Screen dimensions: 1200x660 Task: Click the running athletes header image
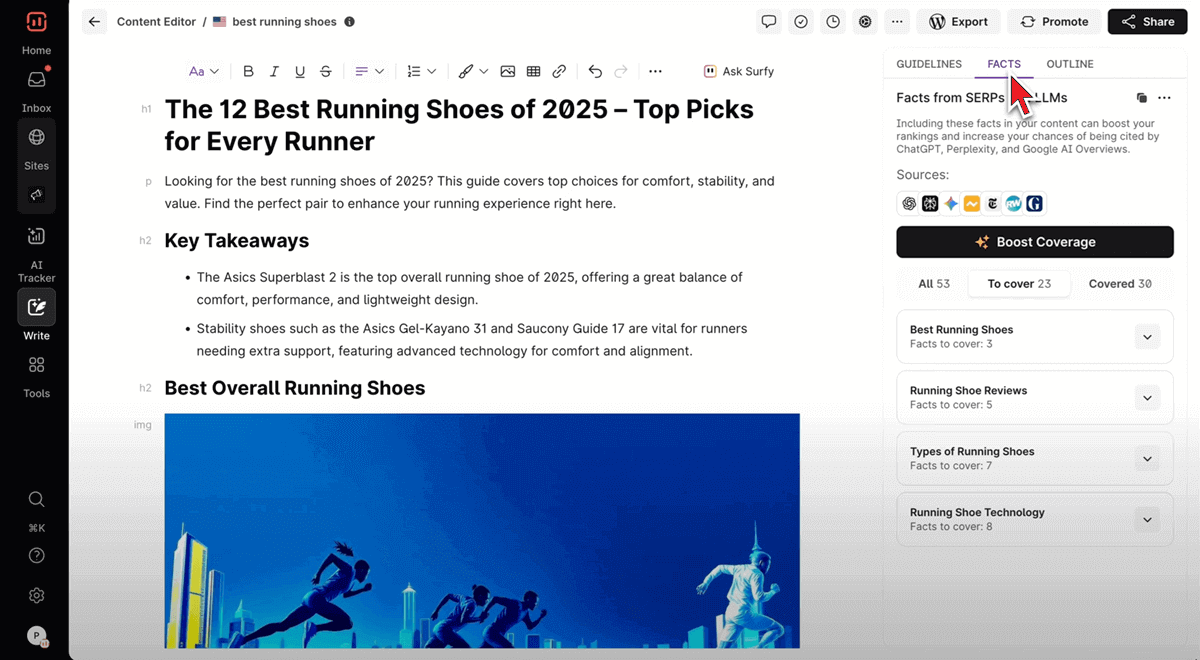pyautogui.click(x=482, y=530)
